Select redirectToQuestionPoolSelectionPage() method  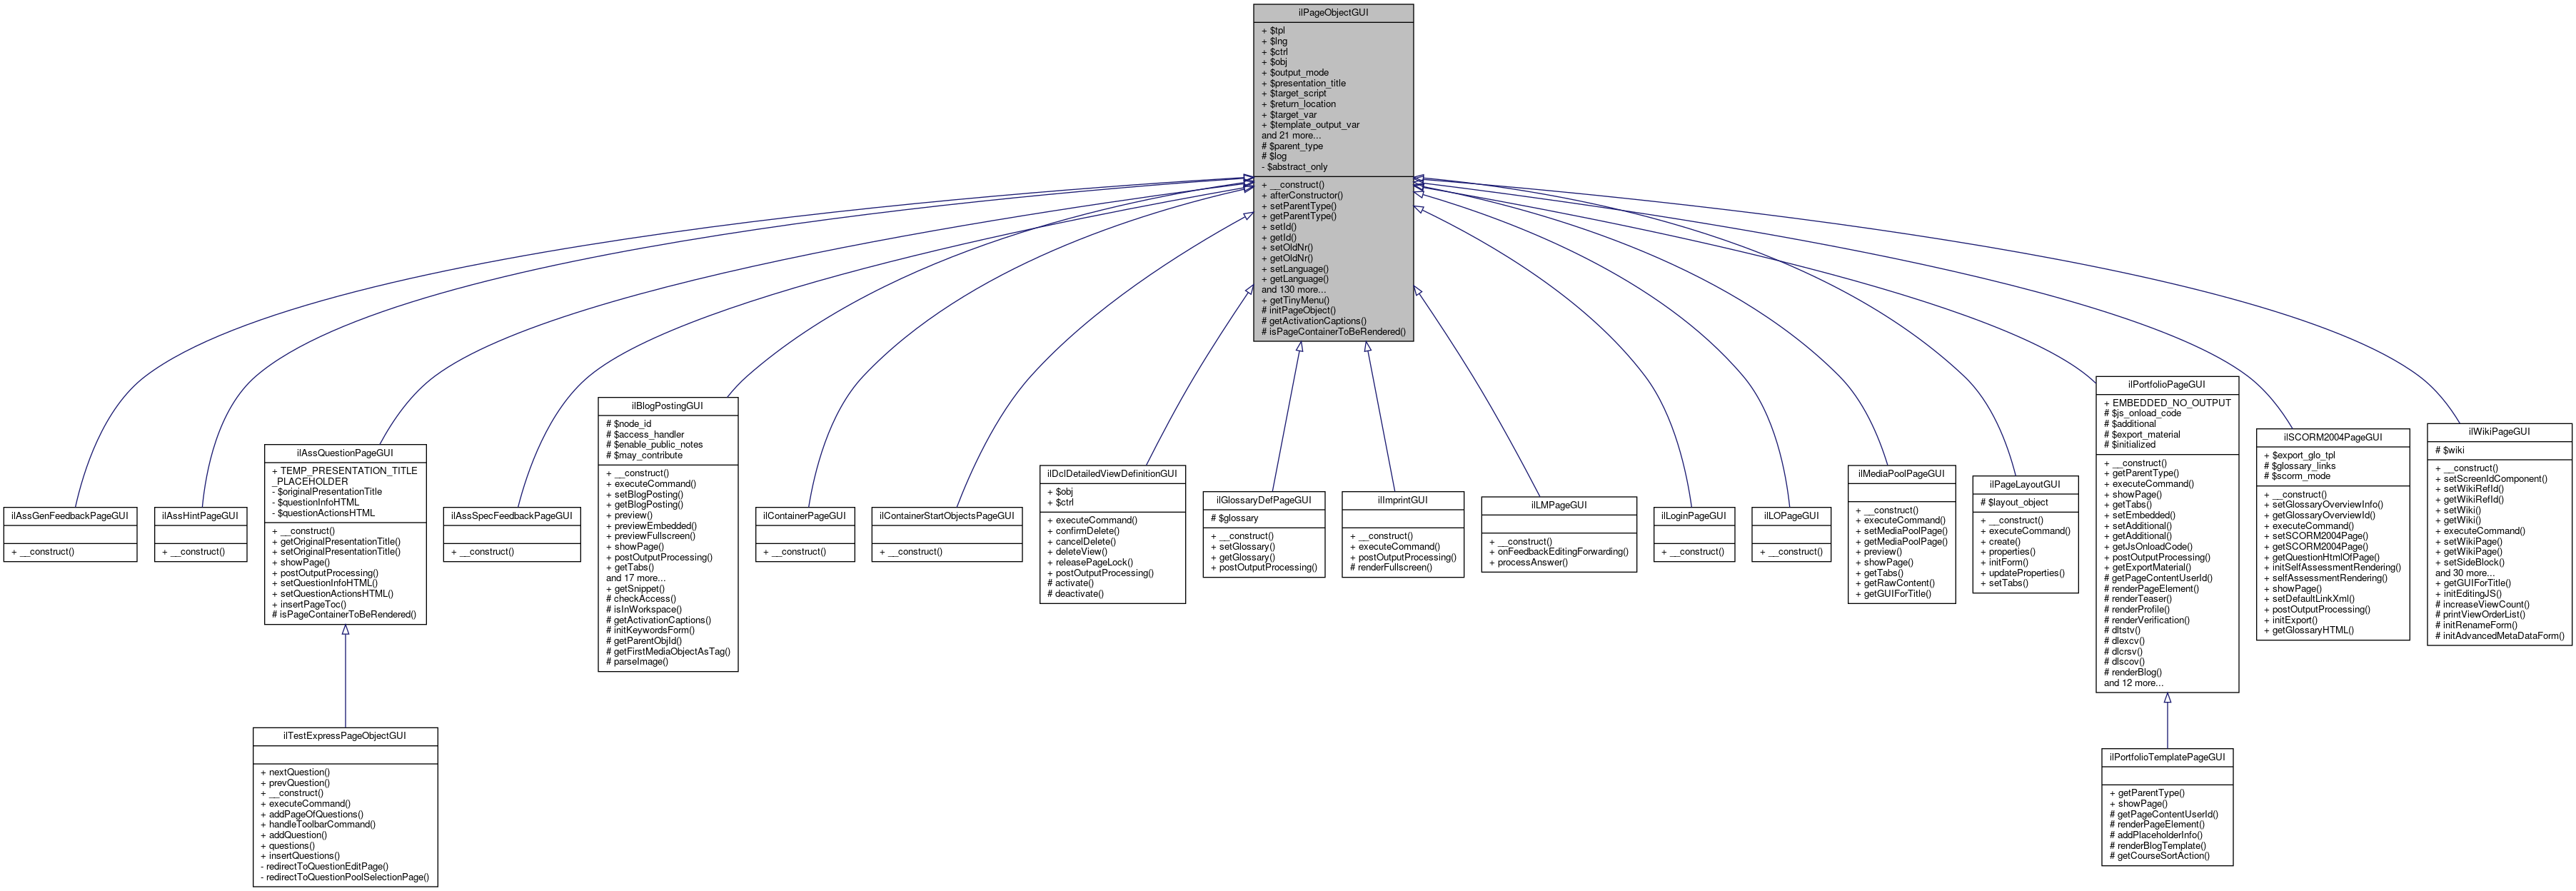tap(345, 877)
